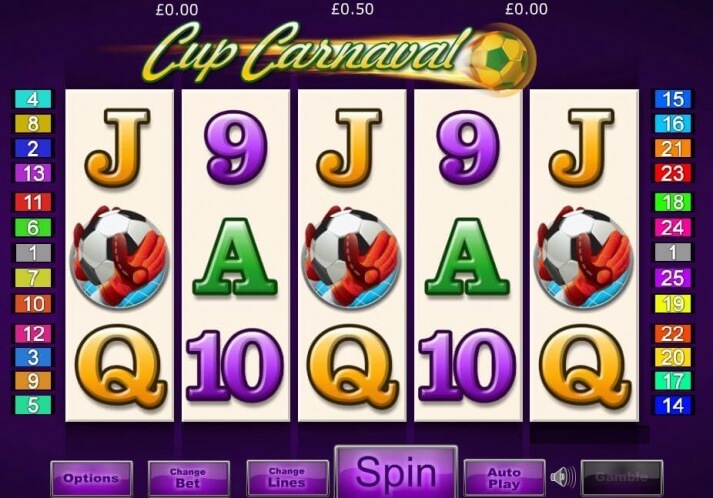Open the Change Bet control

click(x=188, y=478)
